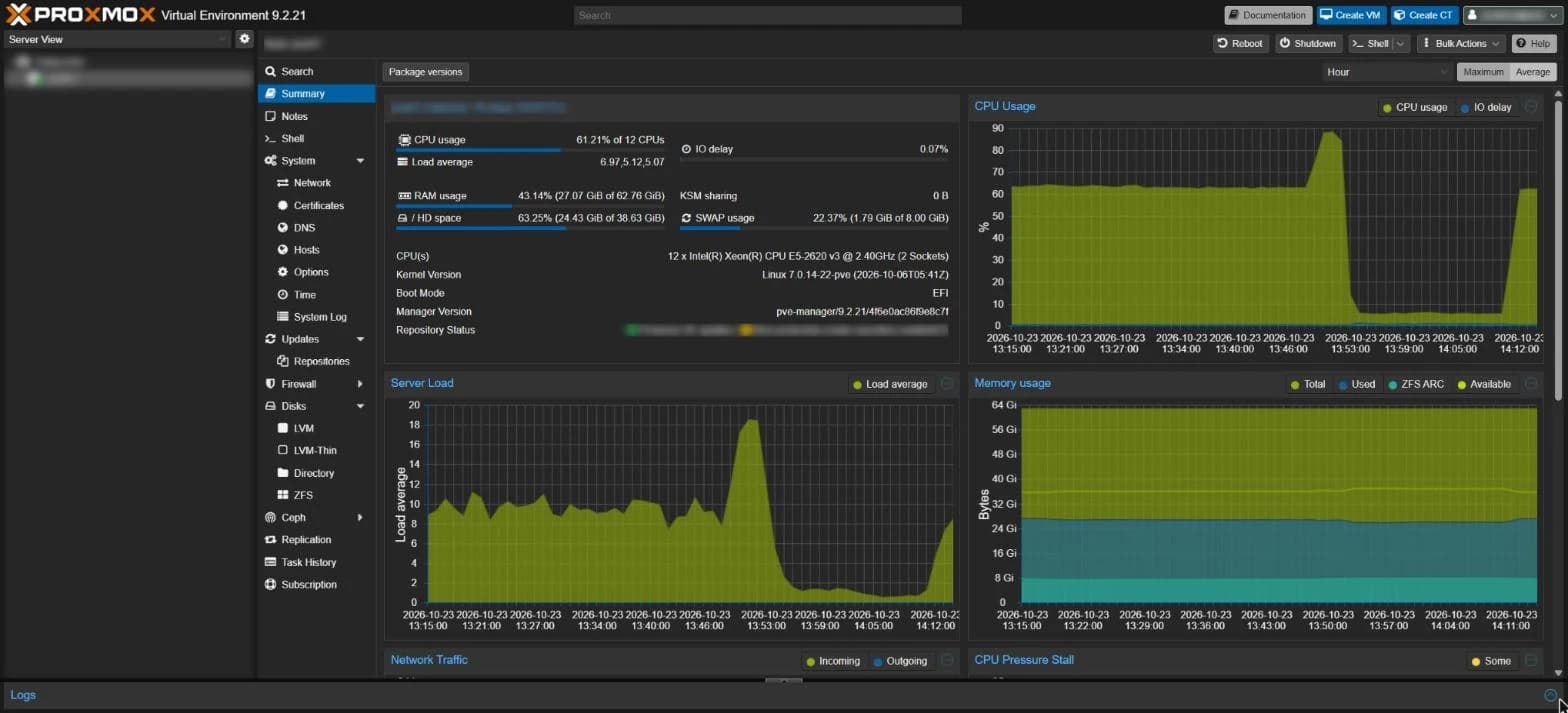Toggle CPU usage series in legend
The width and height of the screenshot is (1568, 713).
point(1414,107)
